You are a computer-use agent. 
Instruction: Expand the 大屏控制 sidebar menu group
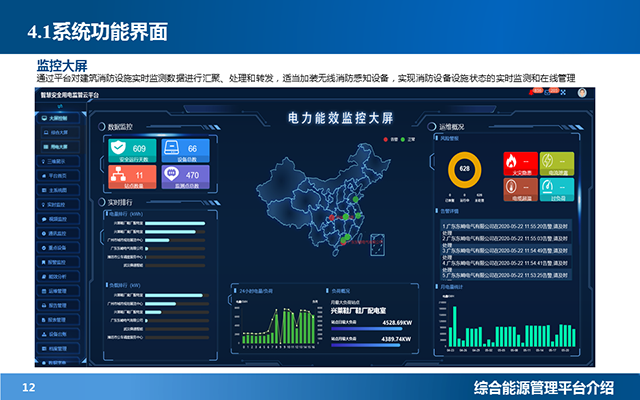point(58,118)
